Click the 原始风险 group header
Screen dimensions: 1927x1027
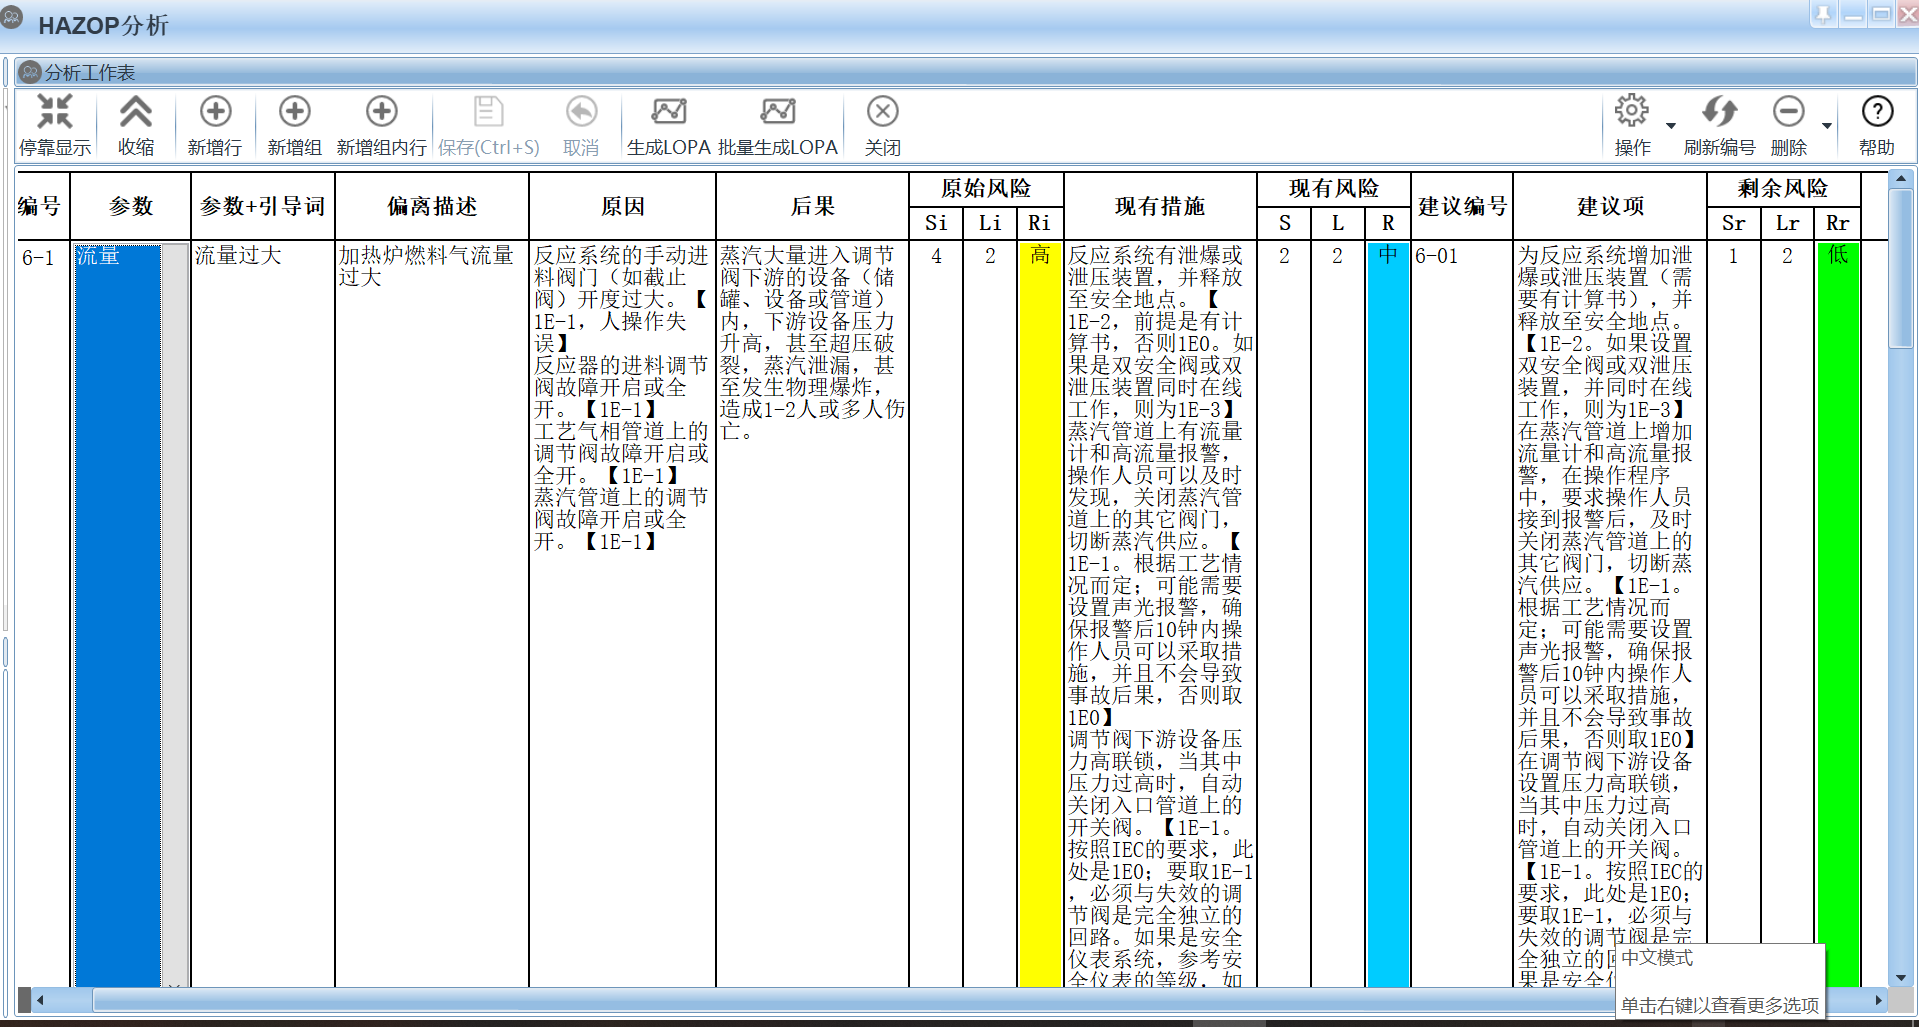coord(986,189)
